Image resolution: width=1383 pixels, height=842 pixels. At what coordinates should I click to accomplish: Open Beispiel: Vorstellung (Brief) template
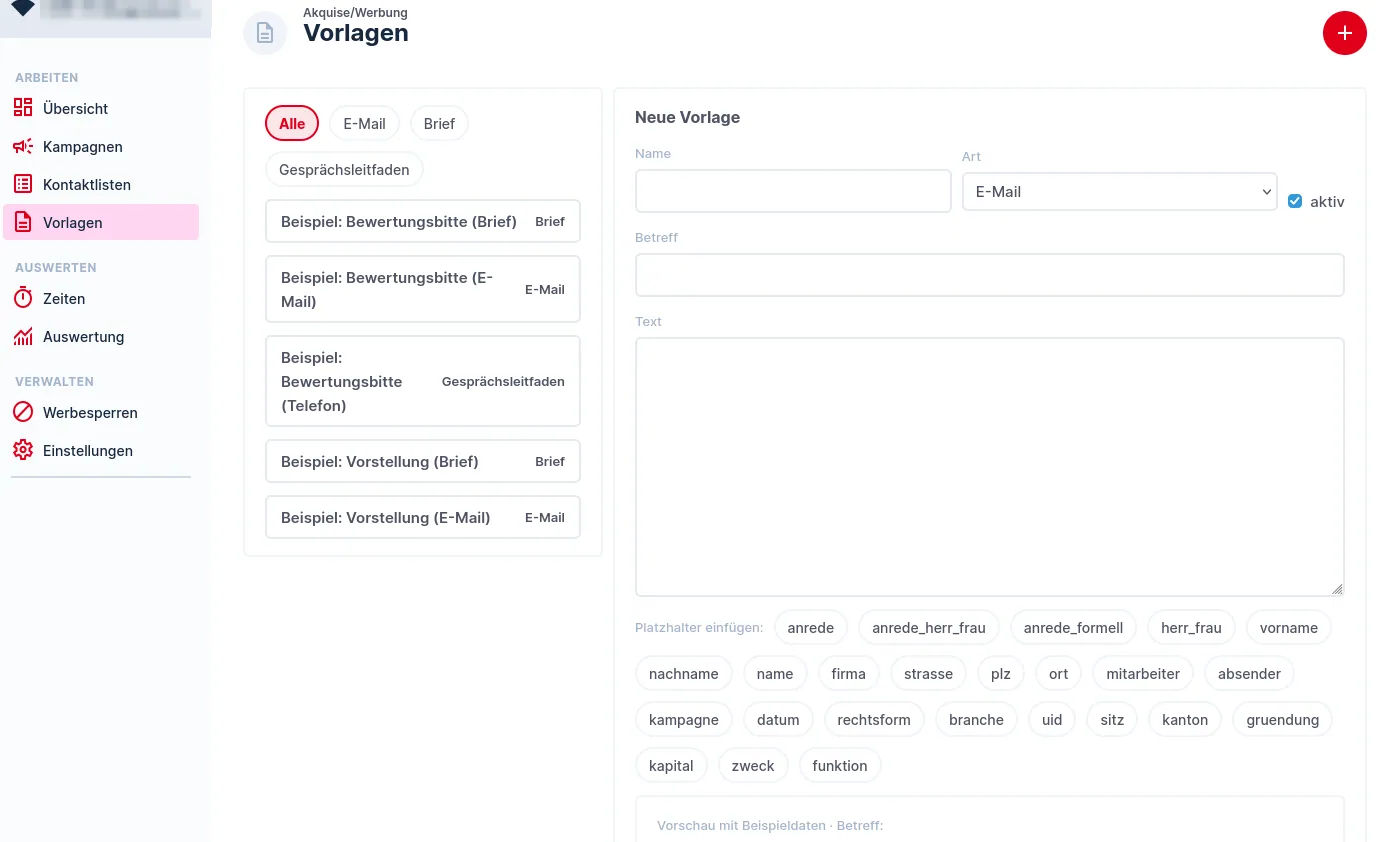click(423, 461)
